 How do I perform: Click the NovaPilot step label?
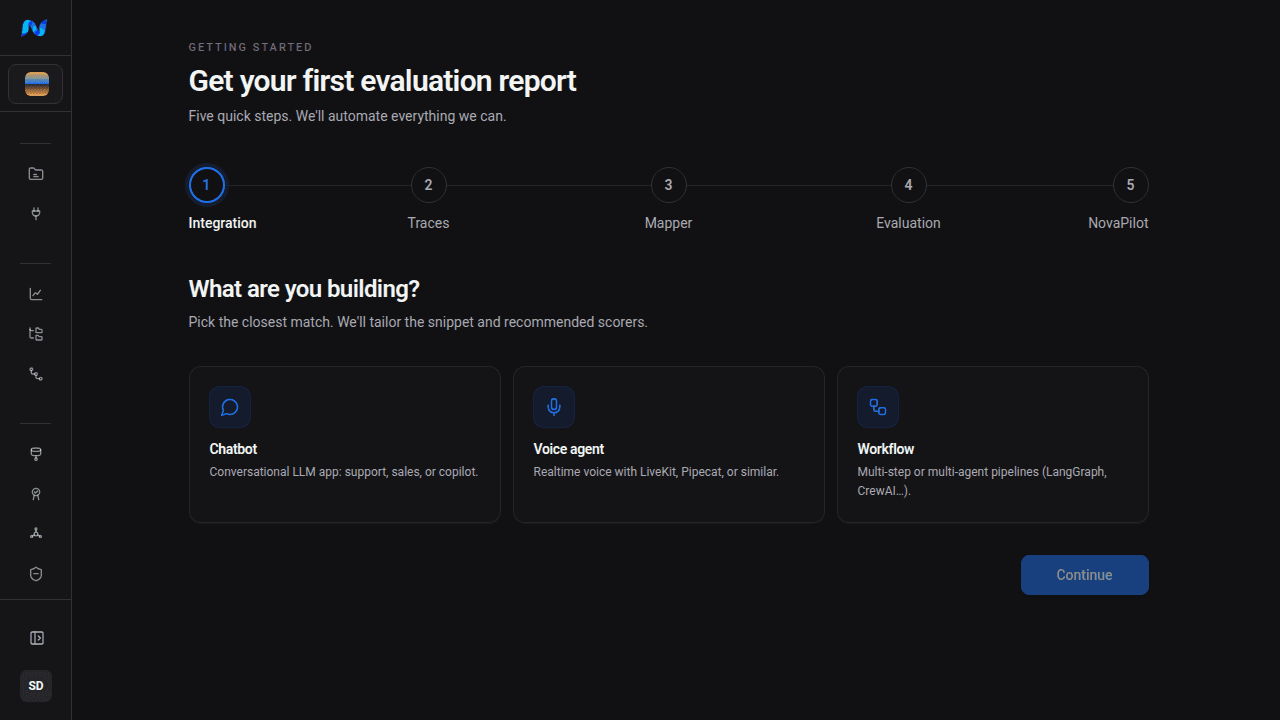tap(1118, 223)
